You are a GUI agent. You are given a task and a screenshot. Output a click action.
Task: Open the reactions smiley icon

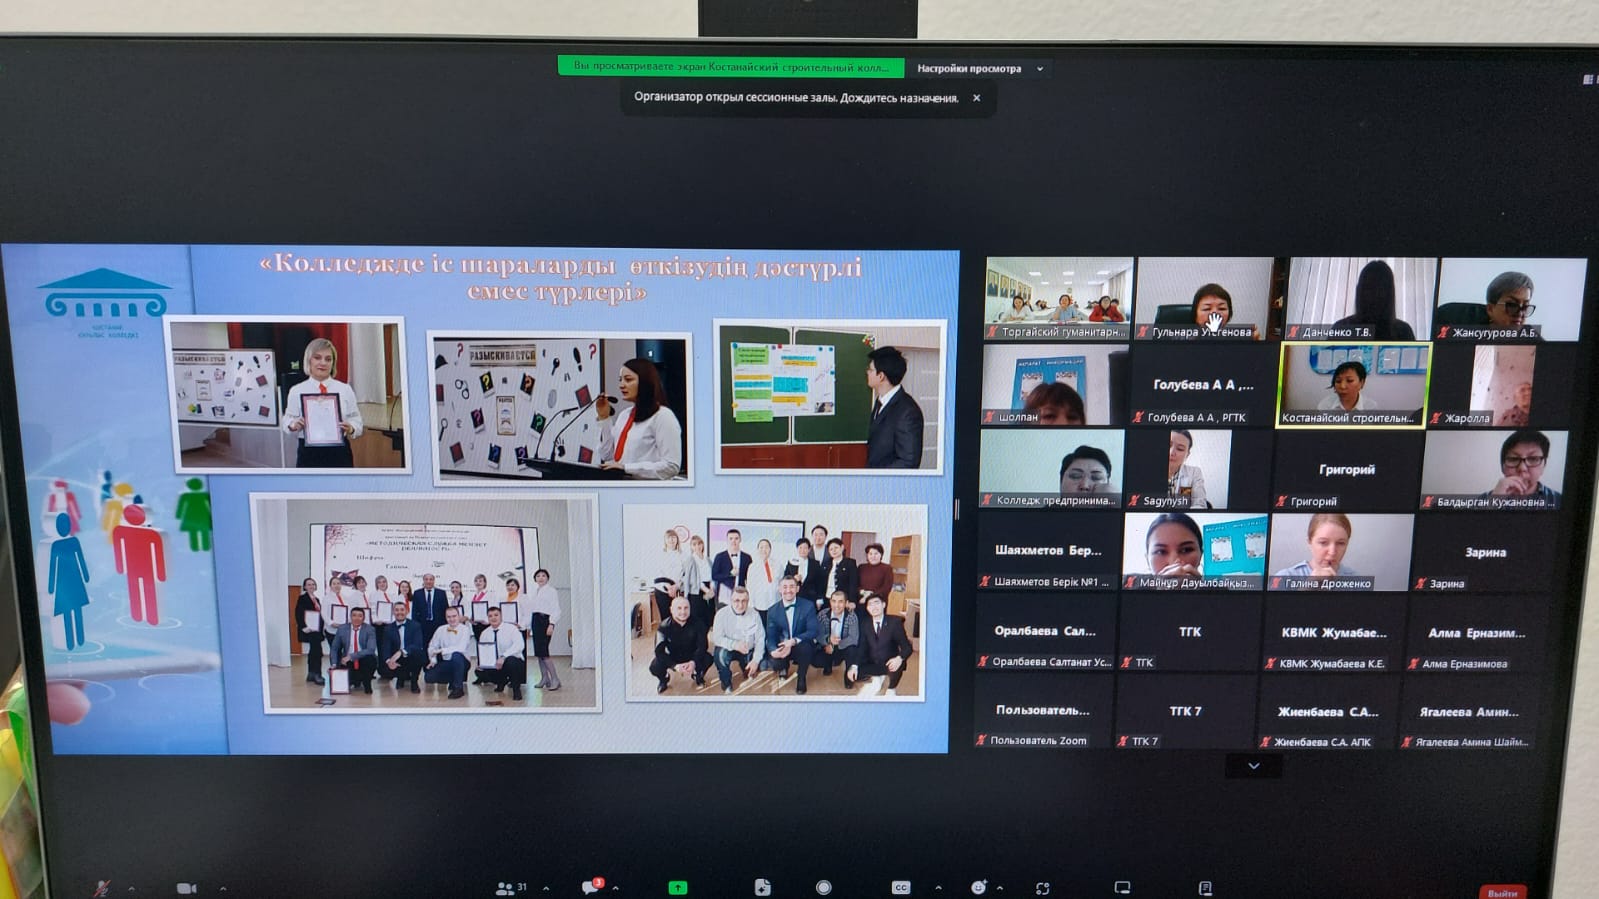pyautogui.click(x=978, y=888)
